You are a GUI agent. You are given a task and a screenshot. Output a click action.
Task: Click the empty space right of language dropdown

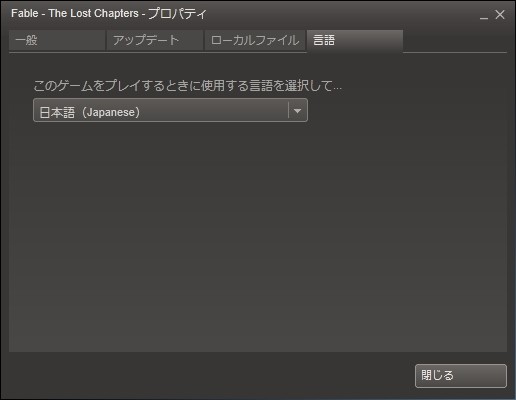[407, 110]
